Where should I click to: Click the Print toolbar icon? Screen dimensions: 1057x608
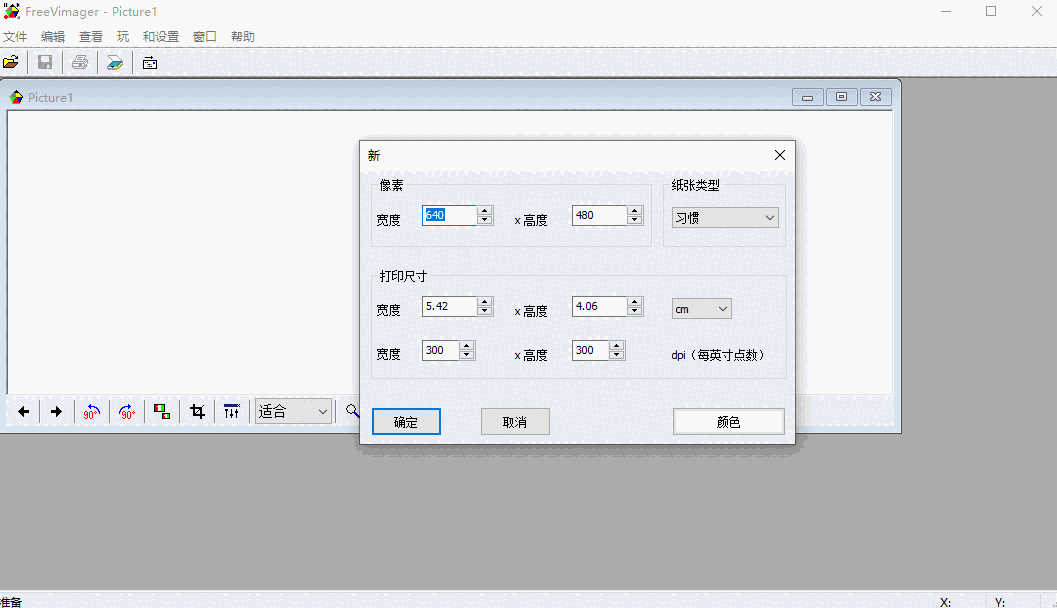coord(79,61)
